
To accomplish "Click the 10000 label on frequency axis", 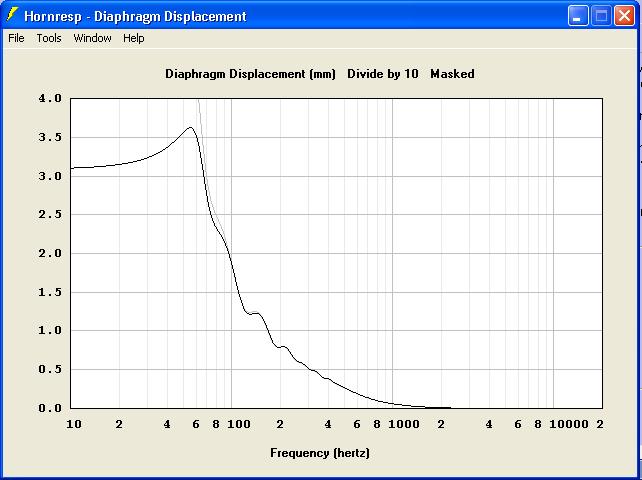I will pyautogui.click(x=569, y=424).
